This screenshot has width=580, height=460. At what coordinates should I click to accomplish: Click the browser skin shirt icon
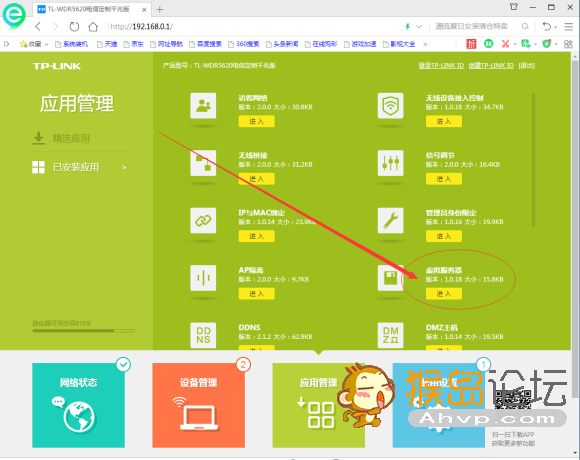(514, 7)
